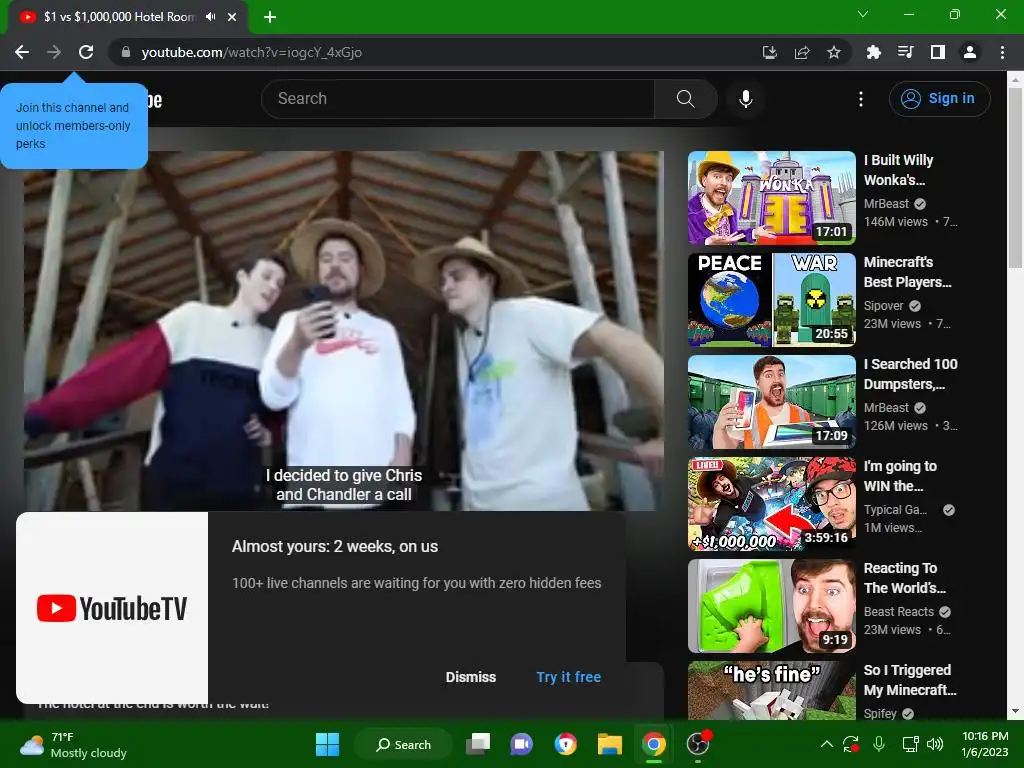Dismiss the YouTube TV promotion
1024x768 pixels.
[471, 677]
